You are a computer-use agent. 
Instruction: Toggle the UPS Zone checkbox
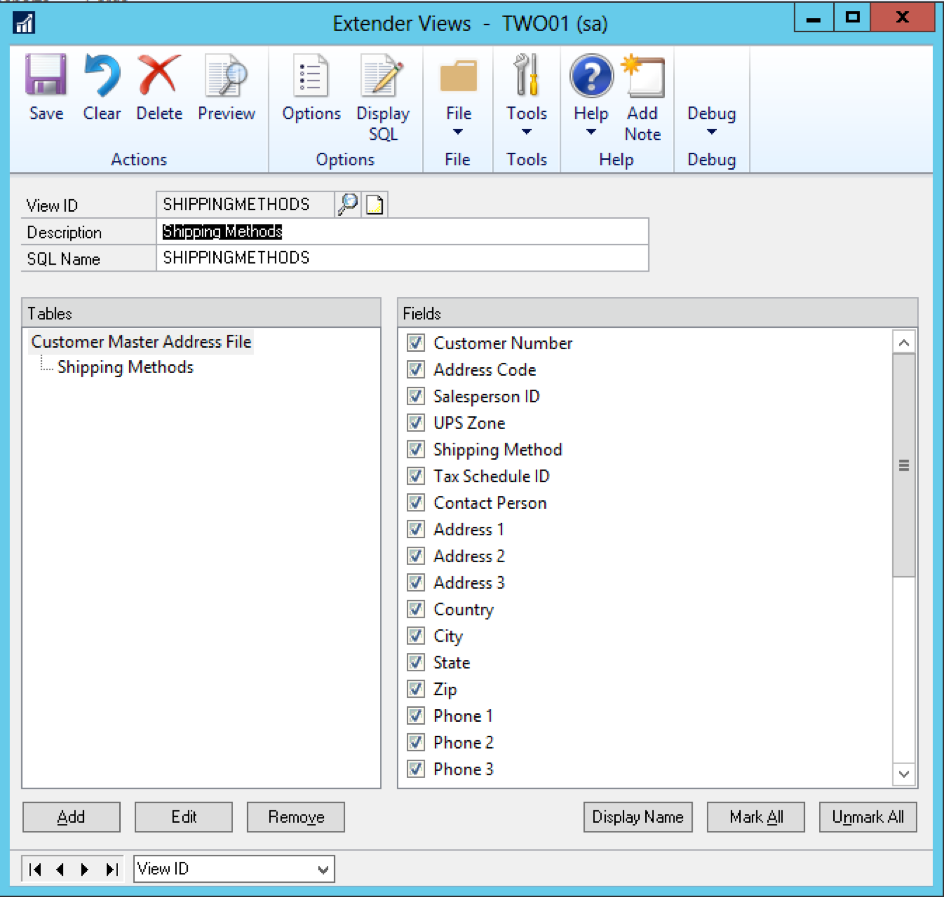point(415,423)
